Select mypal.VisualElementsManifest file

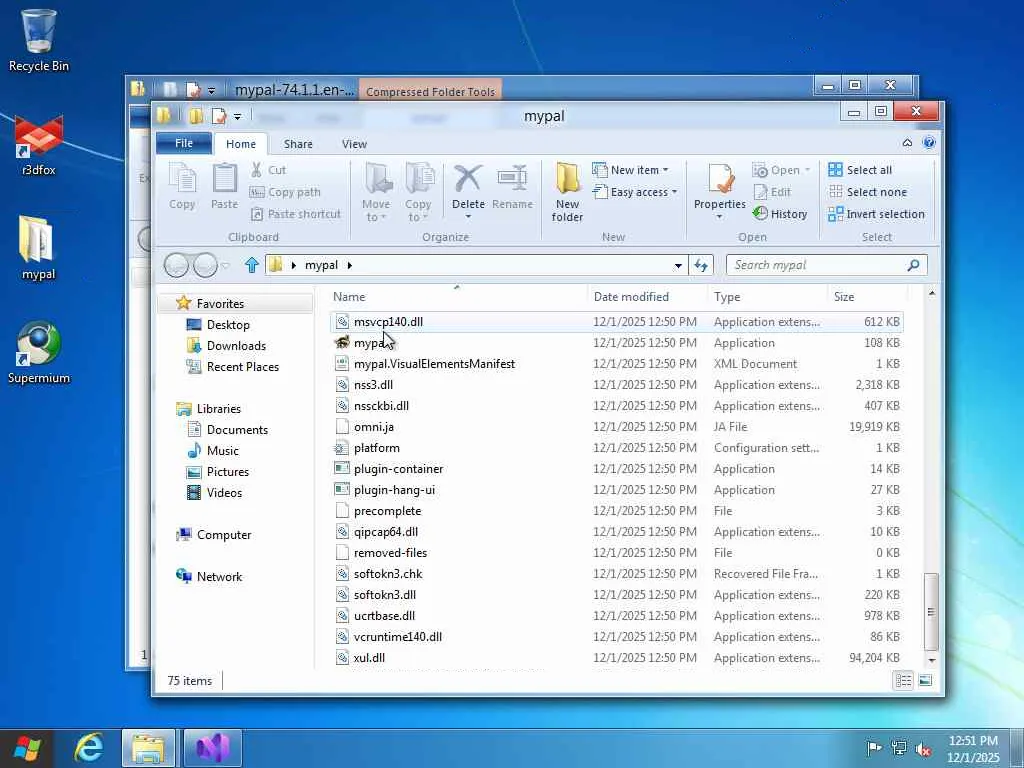[x=617, y=364]
